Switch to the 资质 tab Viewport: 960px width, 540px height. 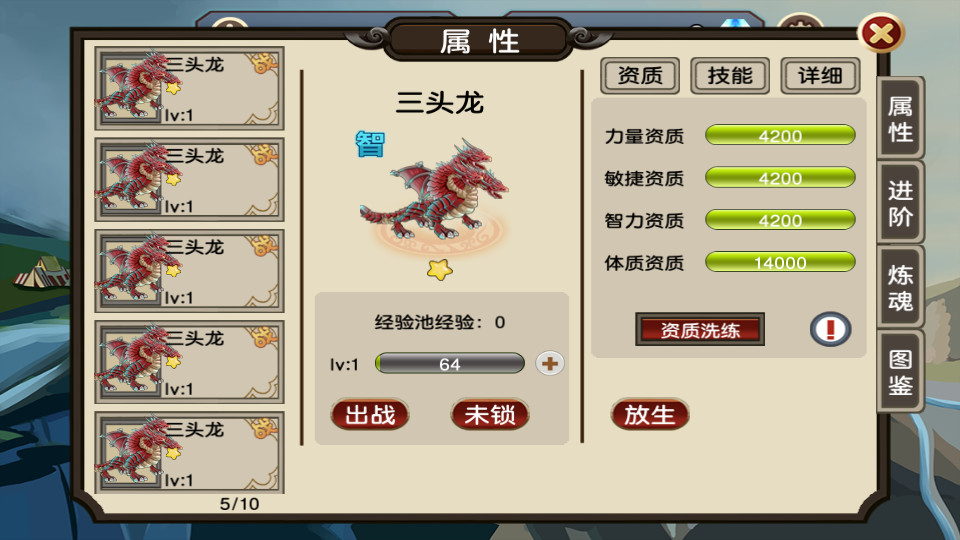(640, 76)
